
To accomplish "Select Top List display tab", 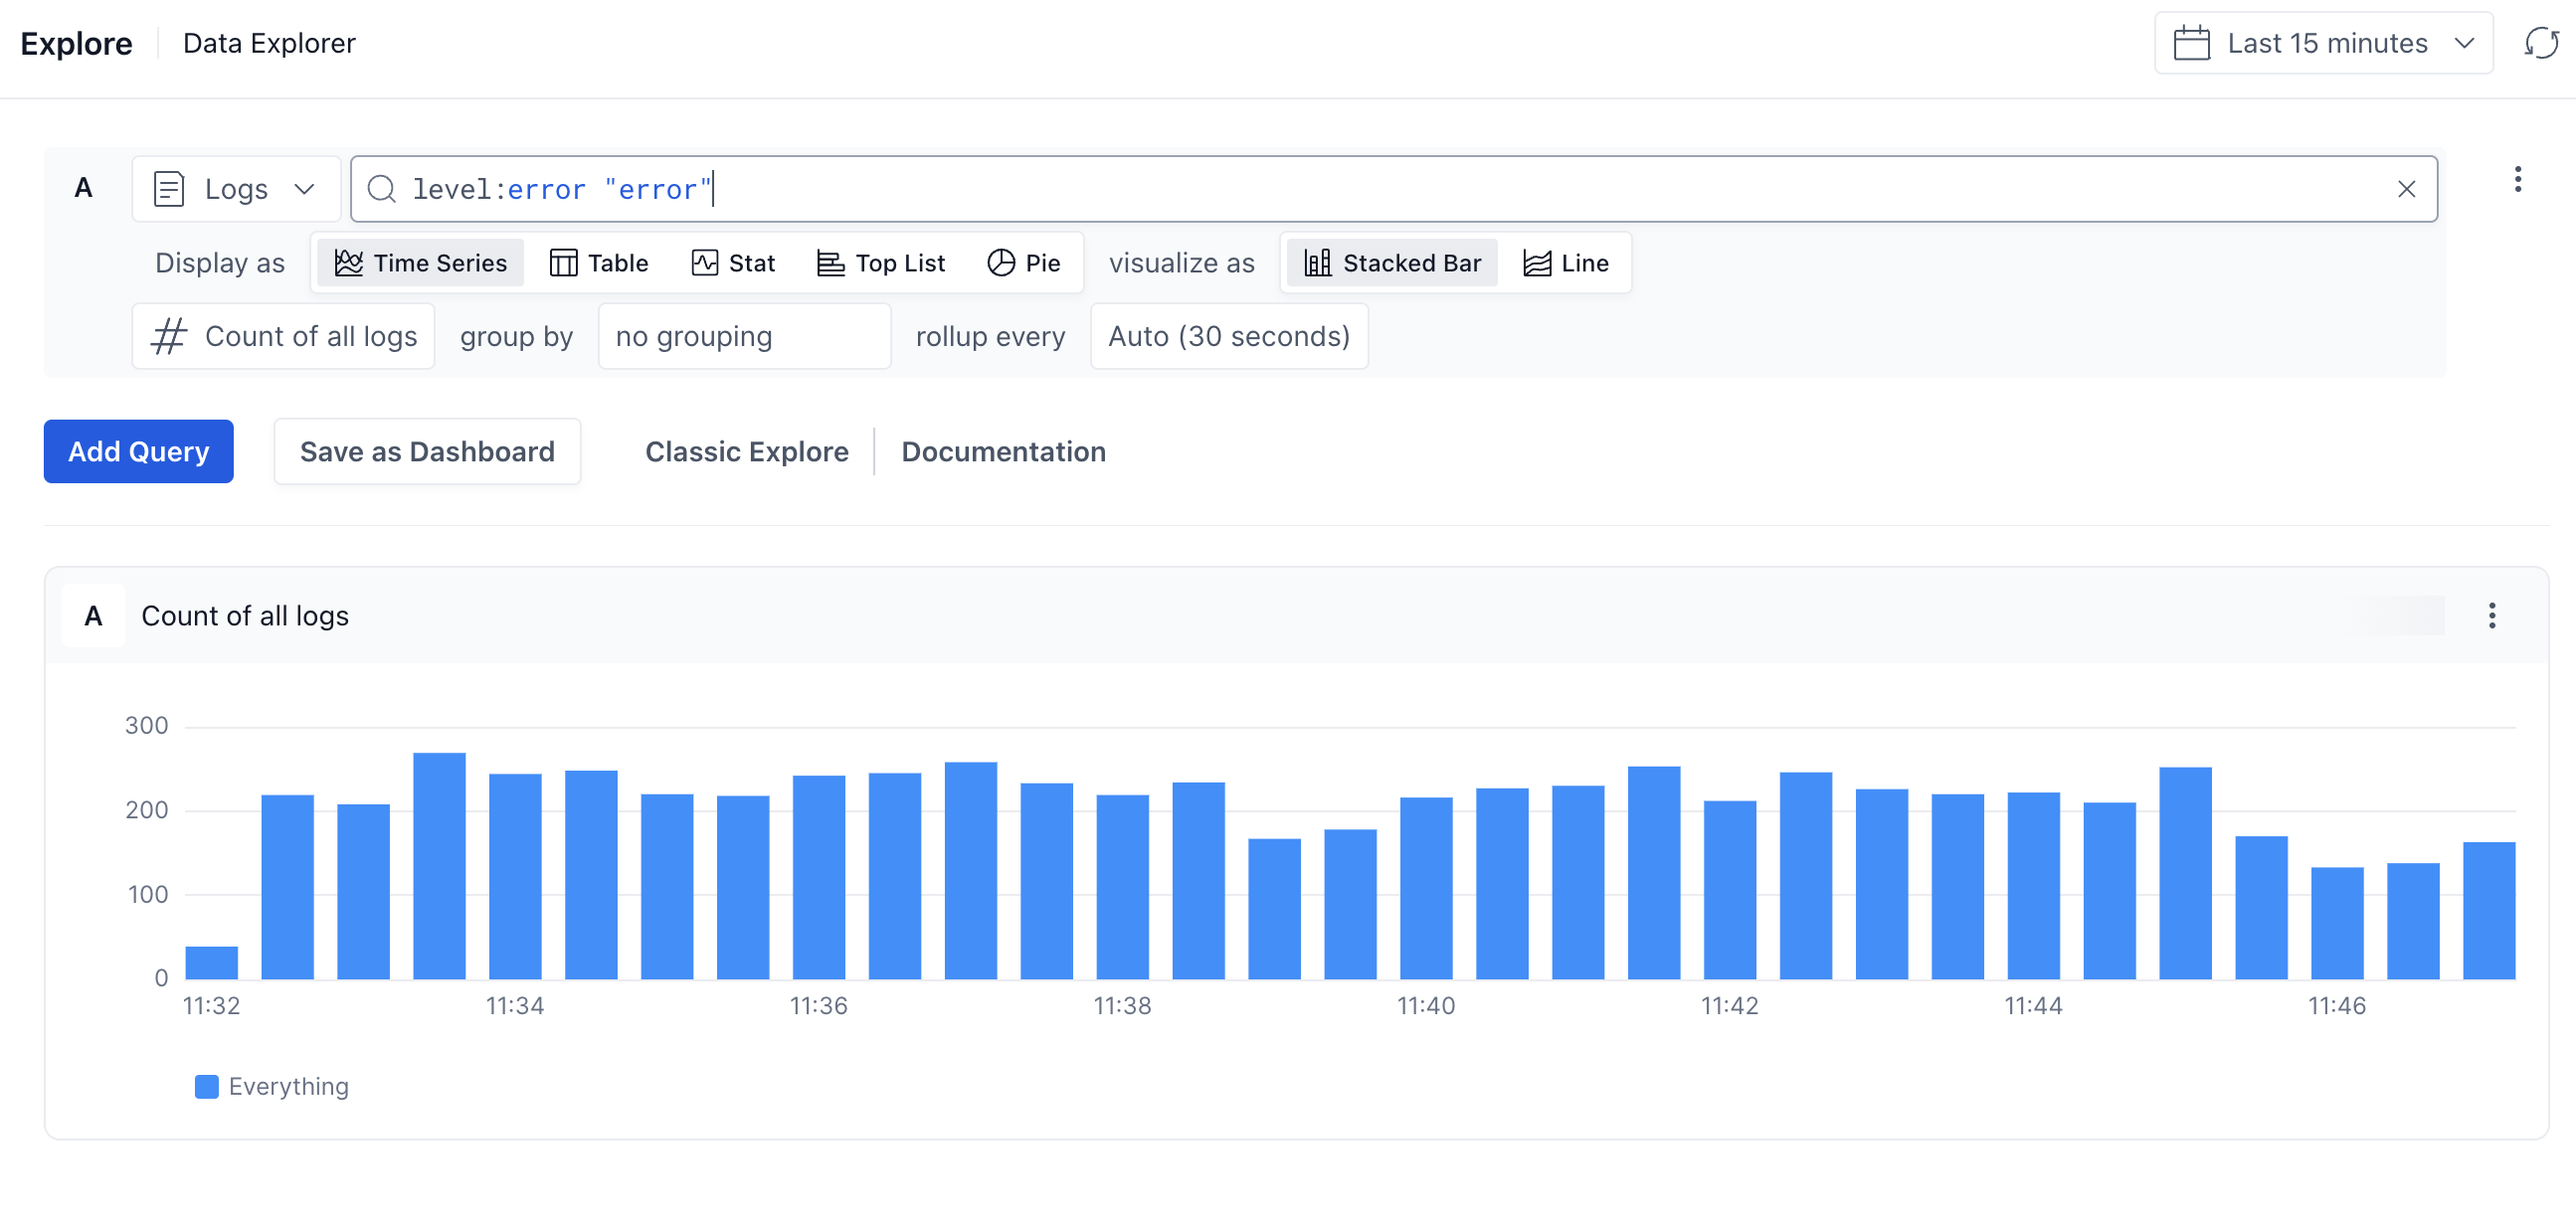I will coord(880,263).
